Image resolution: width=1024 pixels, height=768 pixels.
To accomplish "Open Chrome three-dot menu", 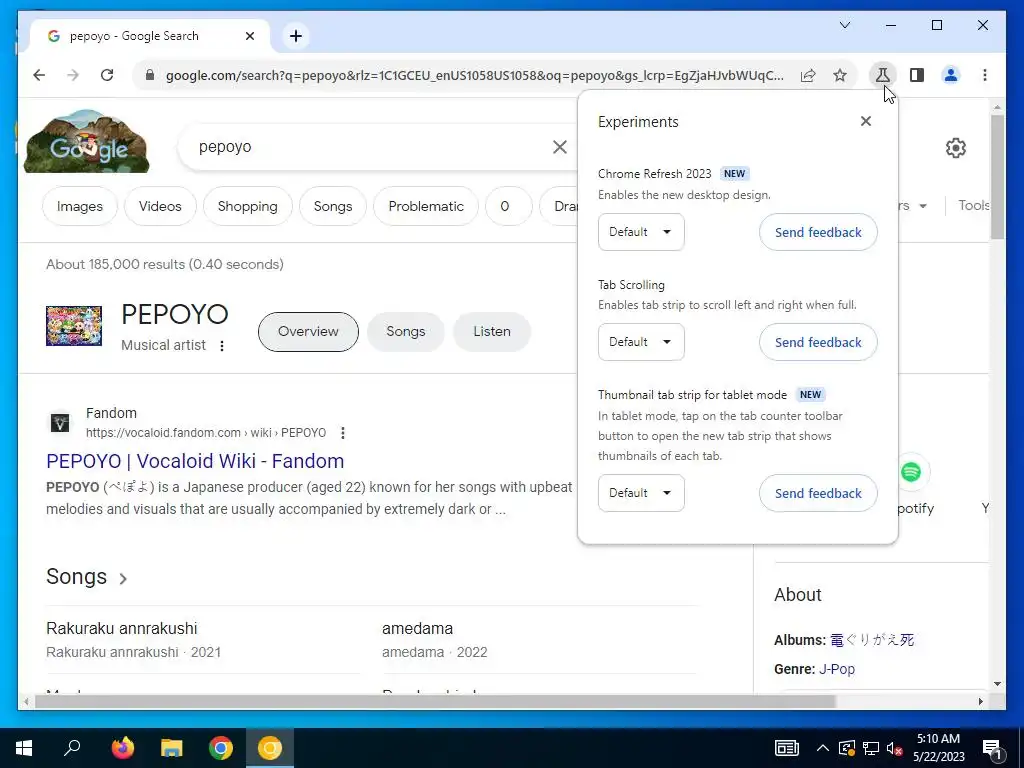I will (985, 75).
